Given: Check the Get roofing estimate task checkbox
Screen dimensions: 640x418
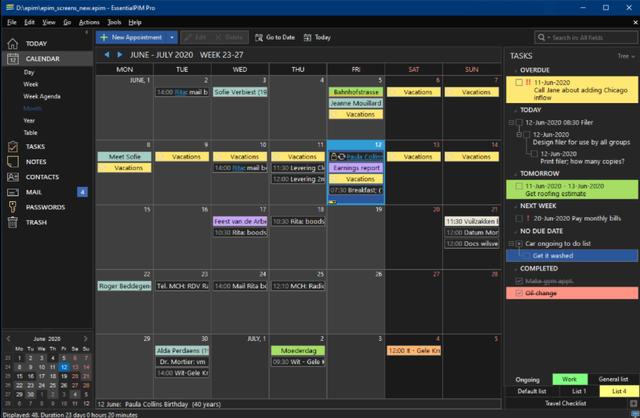Looking at the screenshot, I should click(519, 186).
